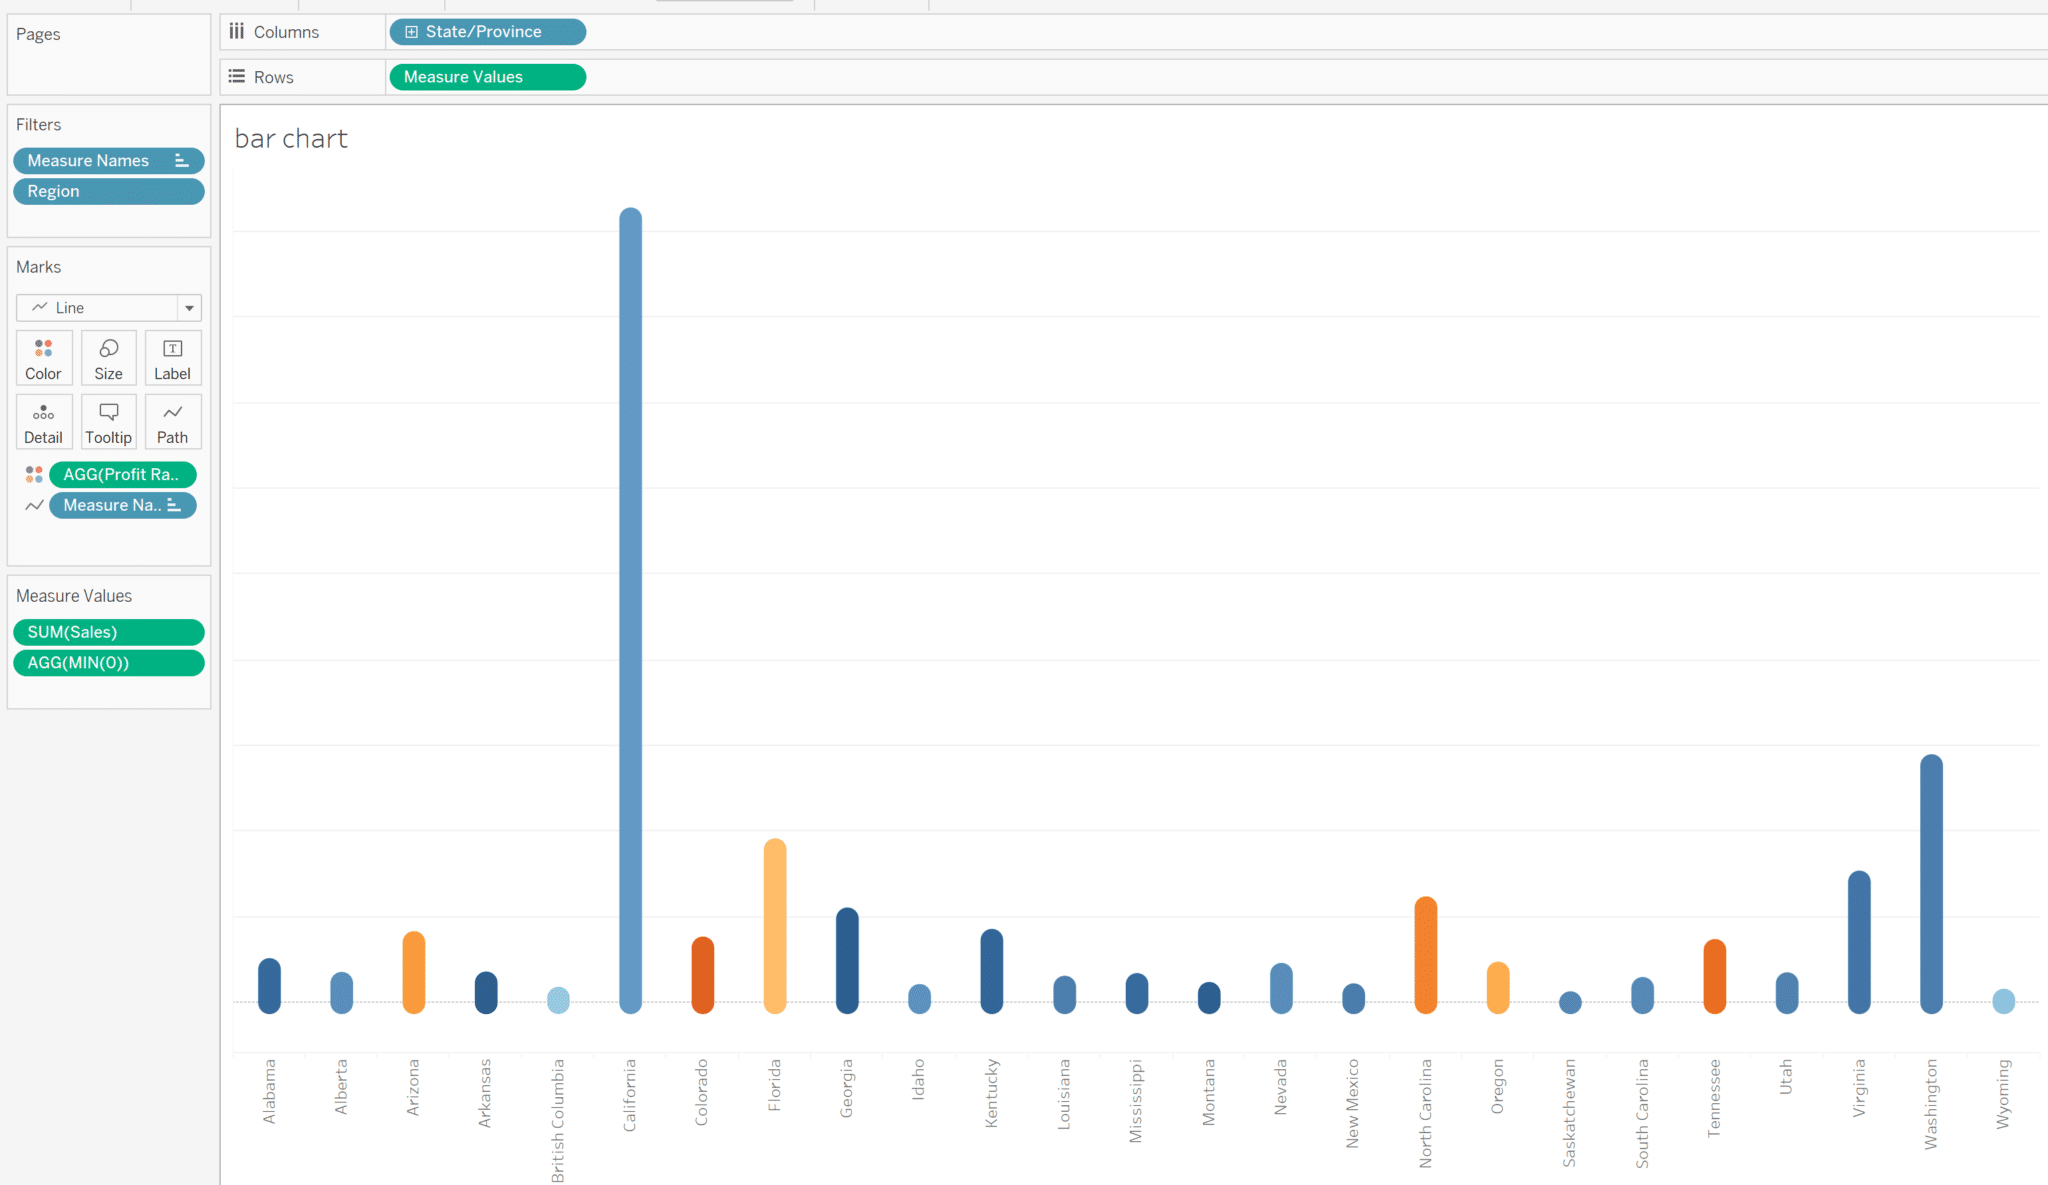Select the Size shelf icon
Image resolution: width=2048 pixels, height=1185 pixels.
coord(108,358)
